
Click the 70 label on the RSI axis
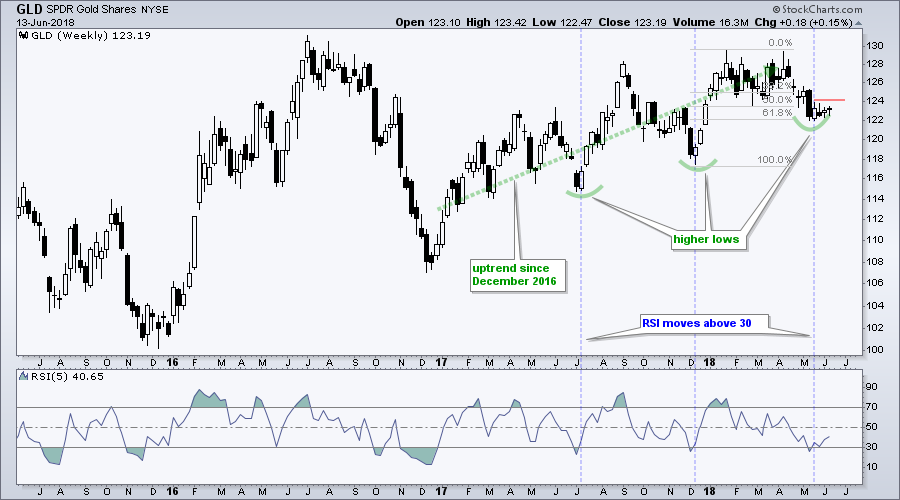click(x=872, y=407)
